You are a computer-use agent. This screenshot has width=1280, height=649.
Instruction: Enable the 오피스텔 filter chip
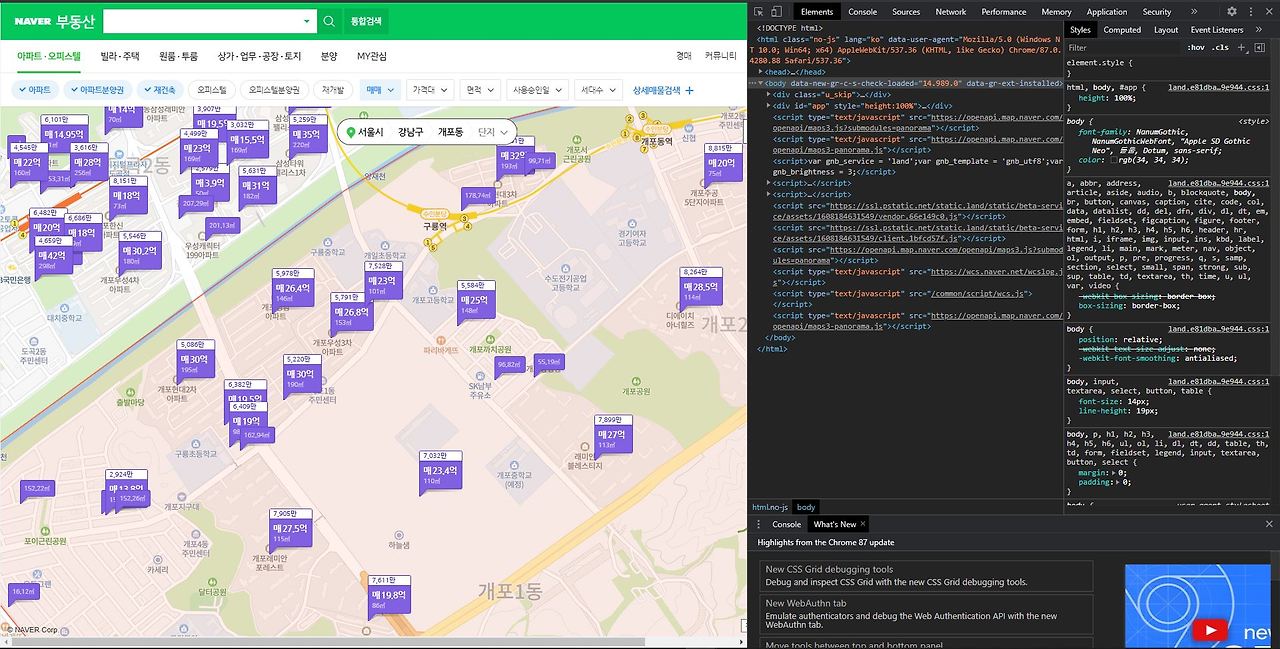point(212,90)
